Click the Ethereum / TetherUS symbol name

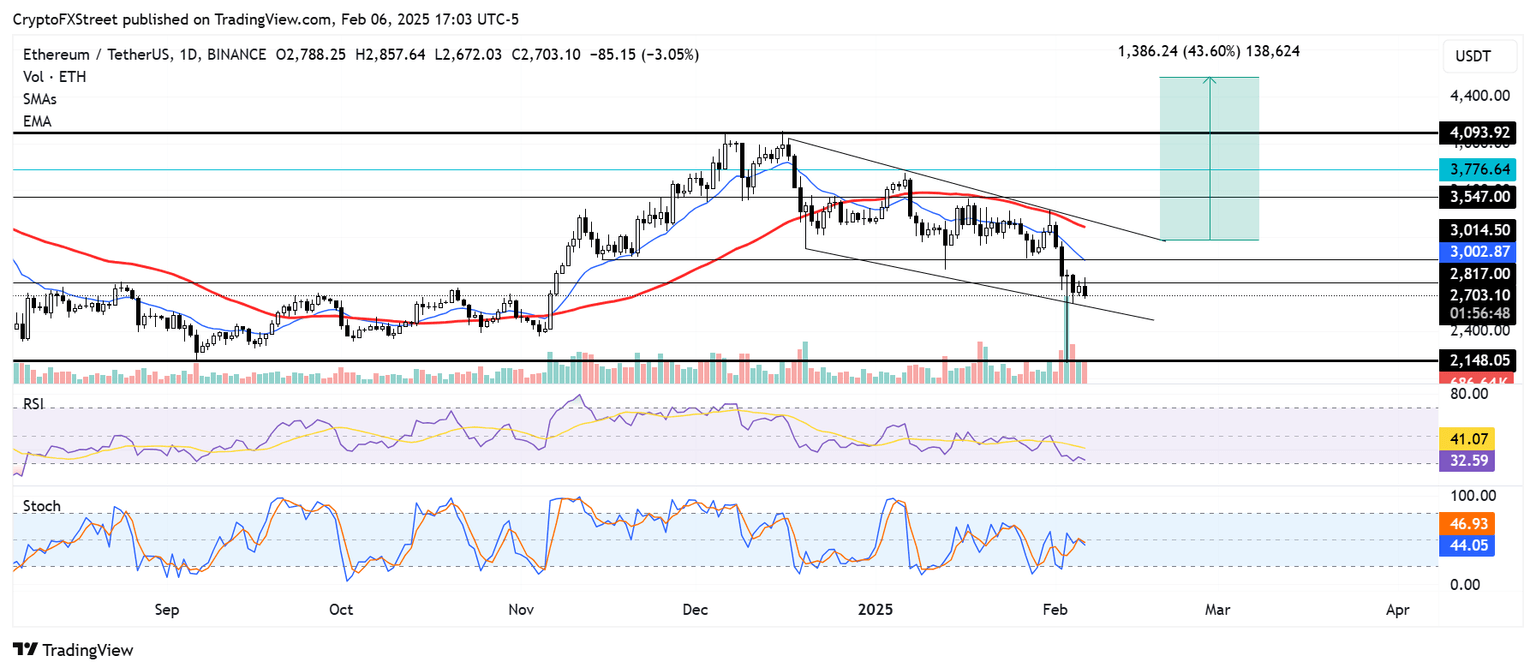pyautogui.click(x=98, y=54)
